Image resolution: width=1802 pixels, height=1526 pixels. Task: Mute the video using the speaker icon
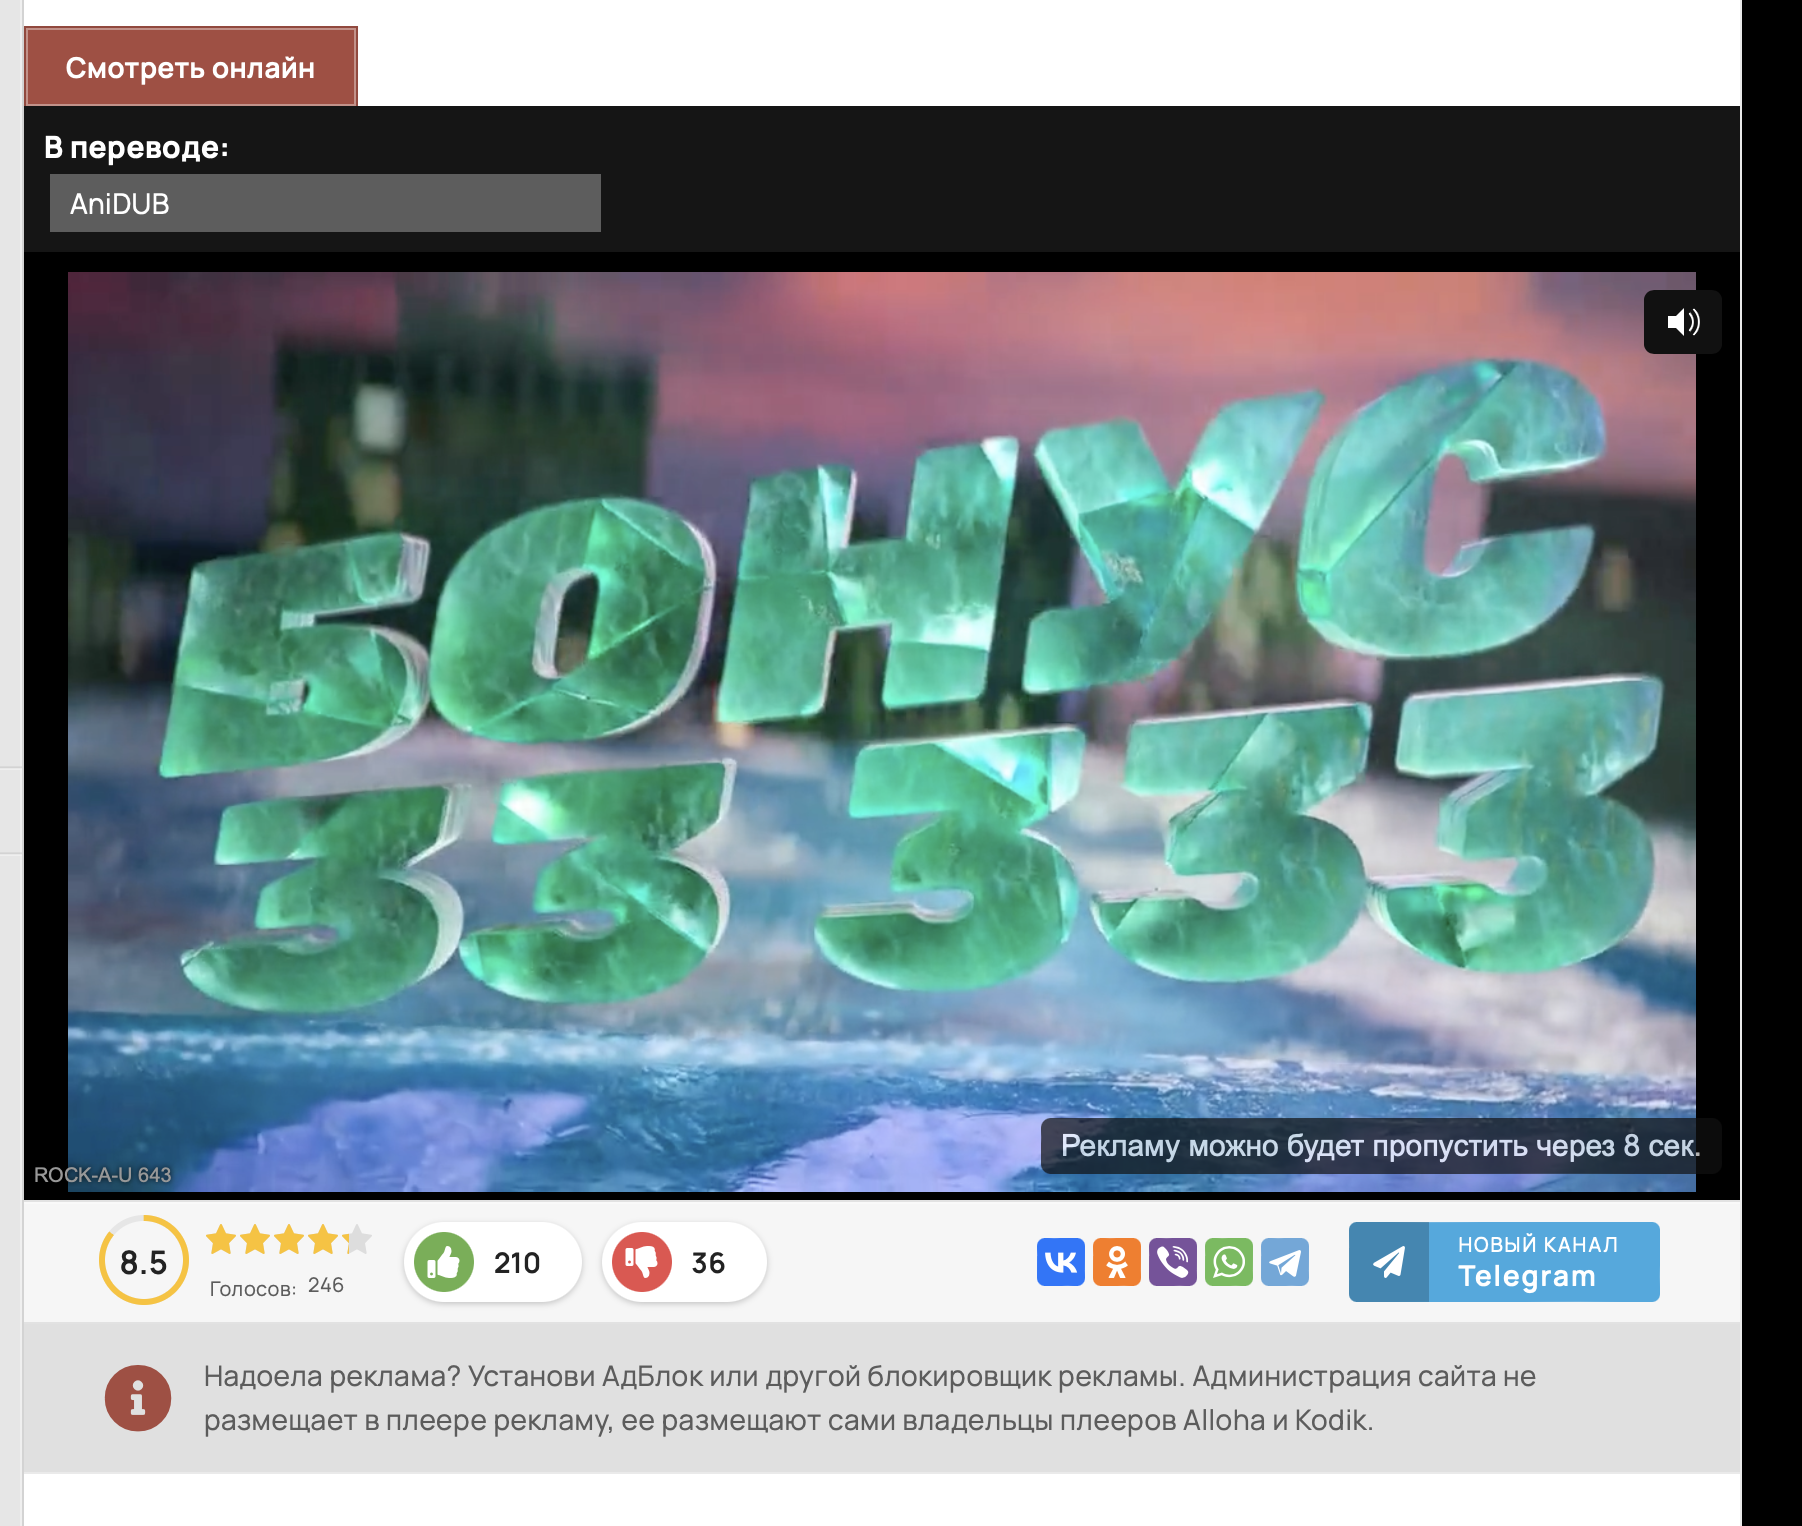1682,321
